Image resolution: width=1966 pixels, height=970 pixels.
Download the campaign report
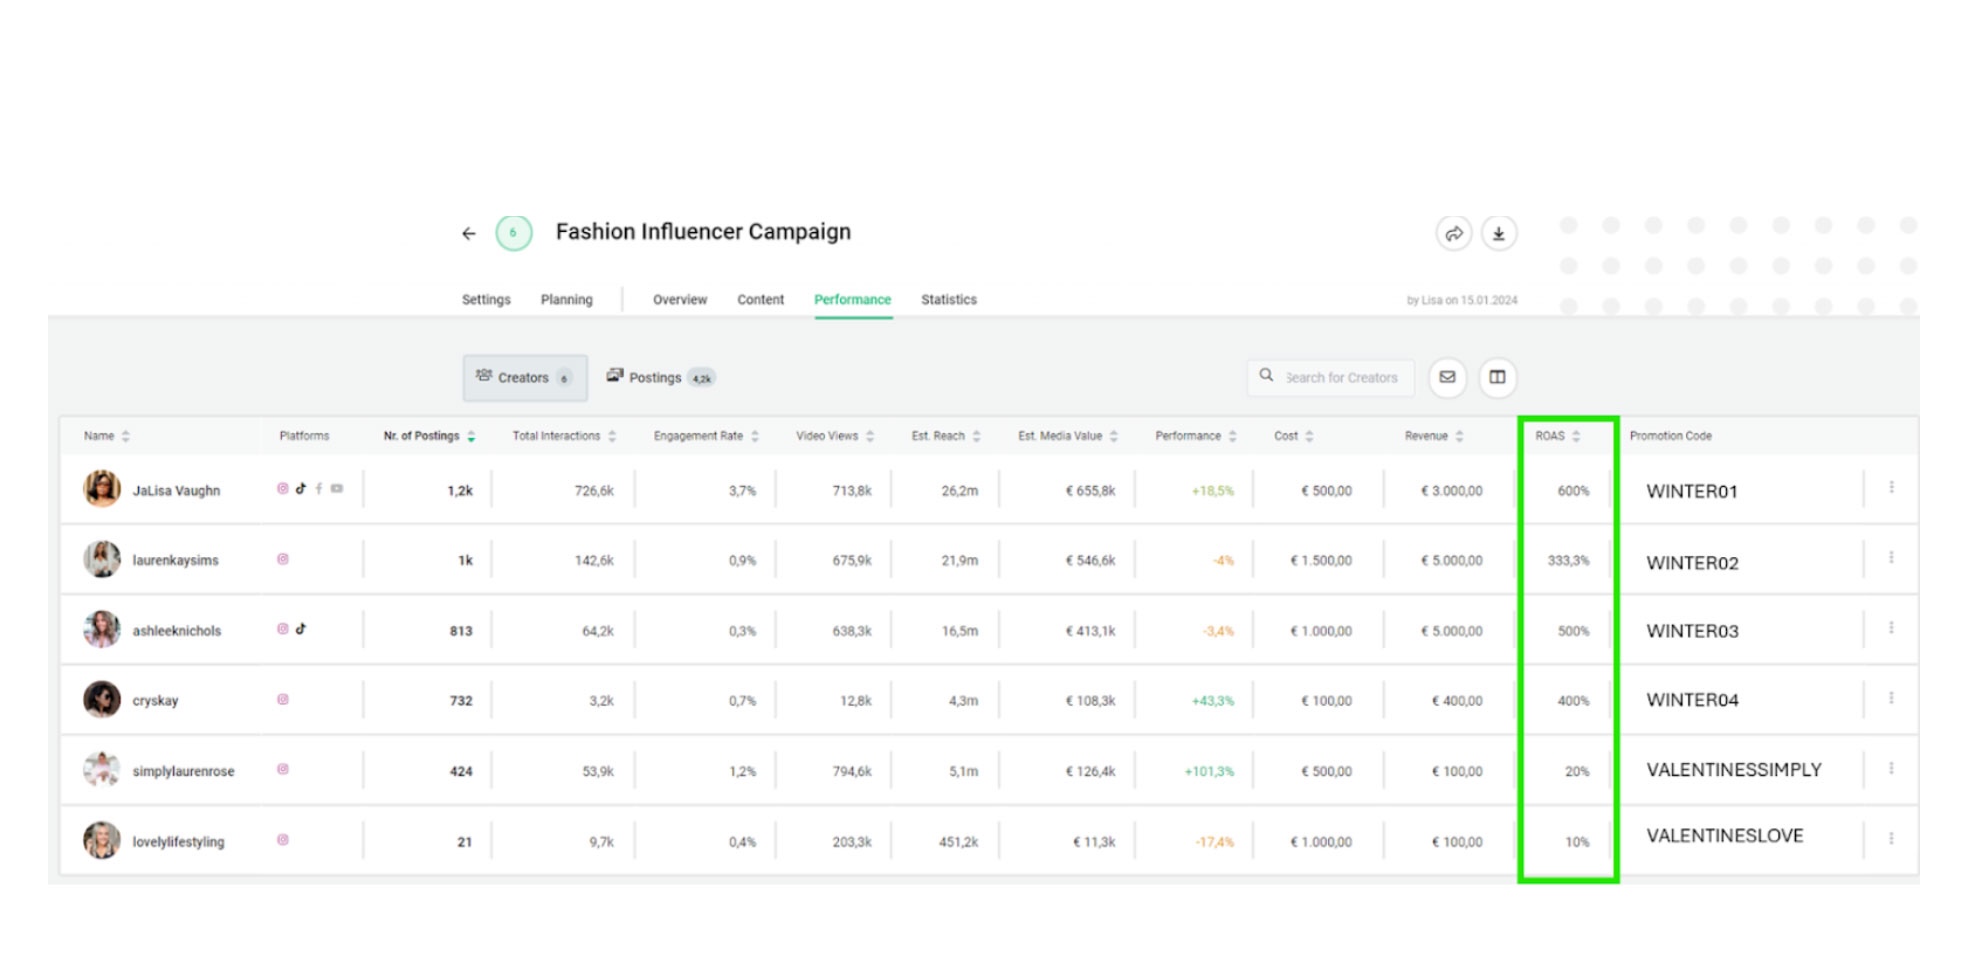click(1498, 234)
